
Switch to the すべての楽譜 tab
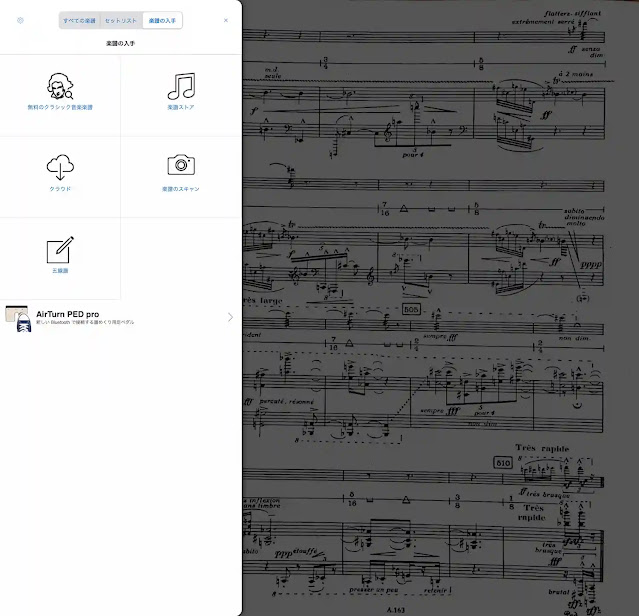pyautogui.click(x=79, y=20)
